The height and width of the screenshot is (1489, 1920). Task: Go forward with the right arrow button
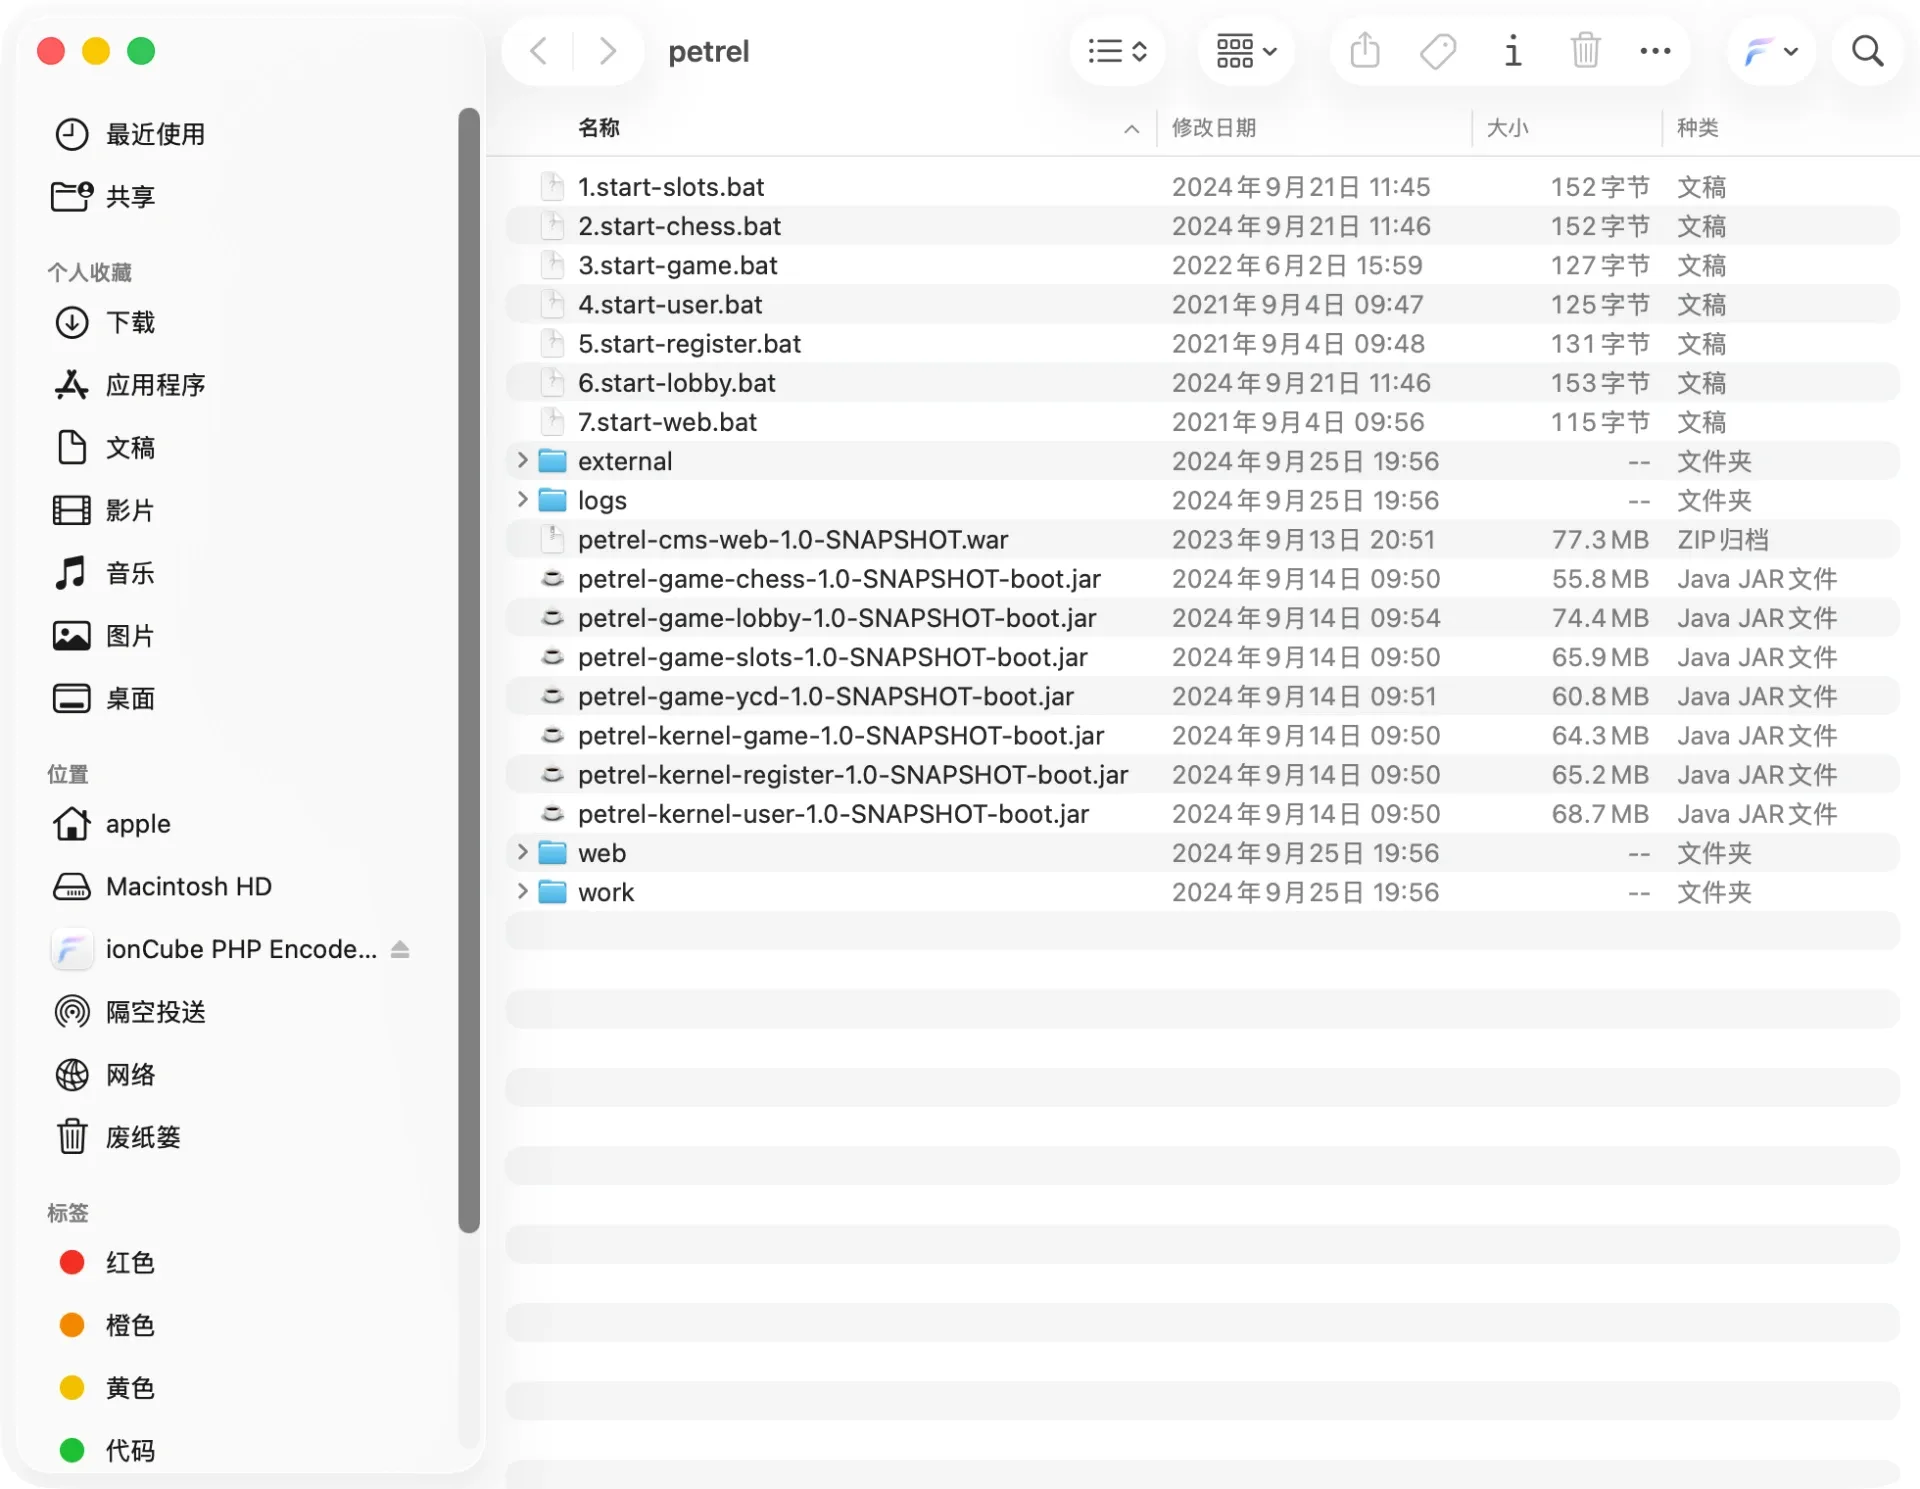point(607,51)
